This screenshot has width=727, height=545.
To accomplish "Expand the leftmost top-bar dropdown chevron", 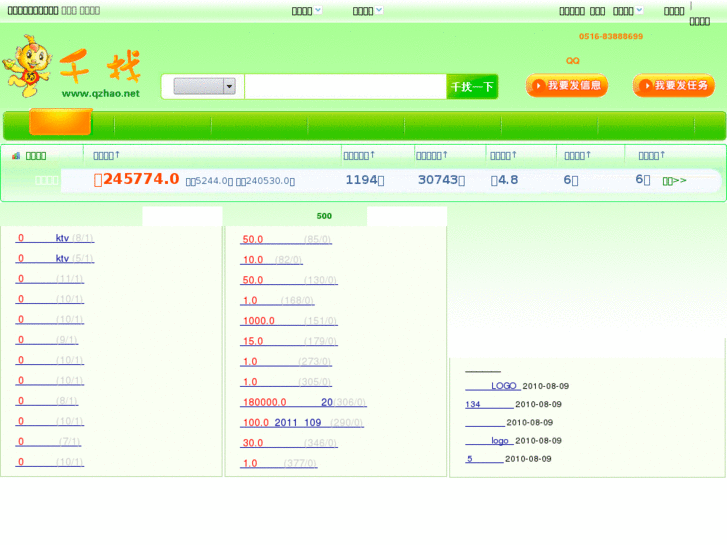I will 318,10.
